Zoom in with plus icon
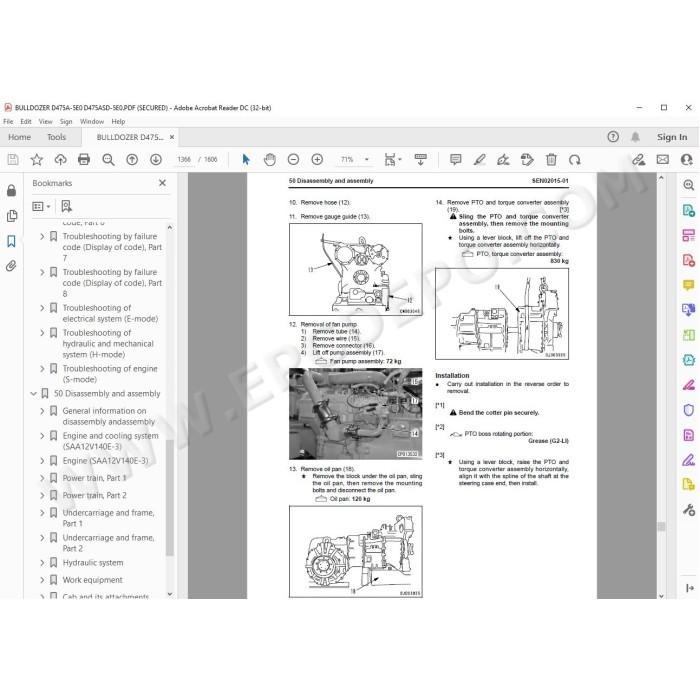Image resolution: width=700 pixels, height=700 pixels. 317,159
